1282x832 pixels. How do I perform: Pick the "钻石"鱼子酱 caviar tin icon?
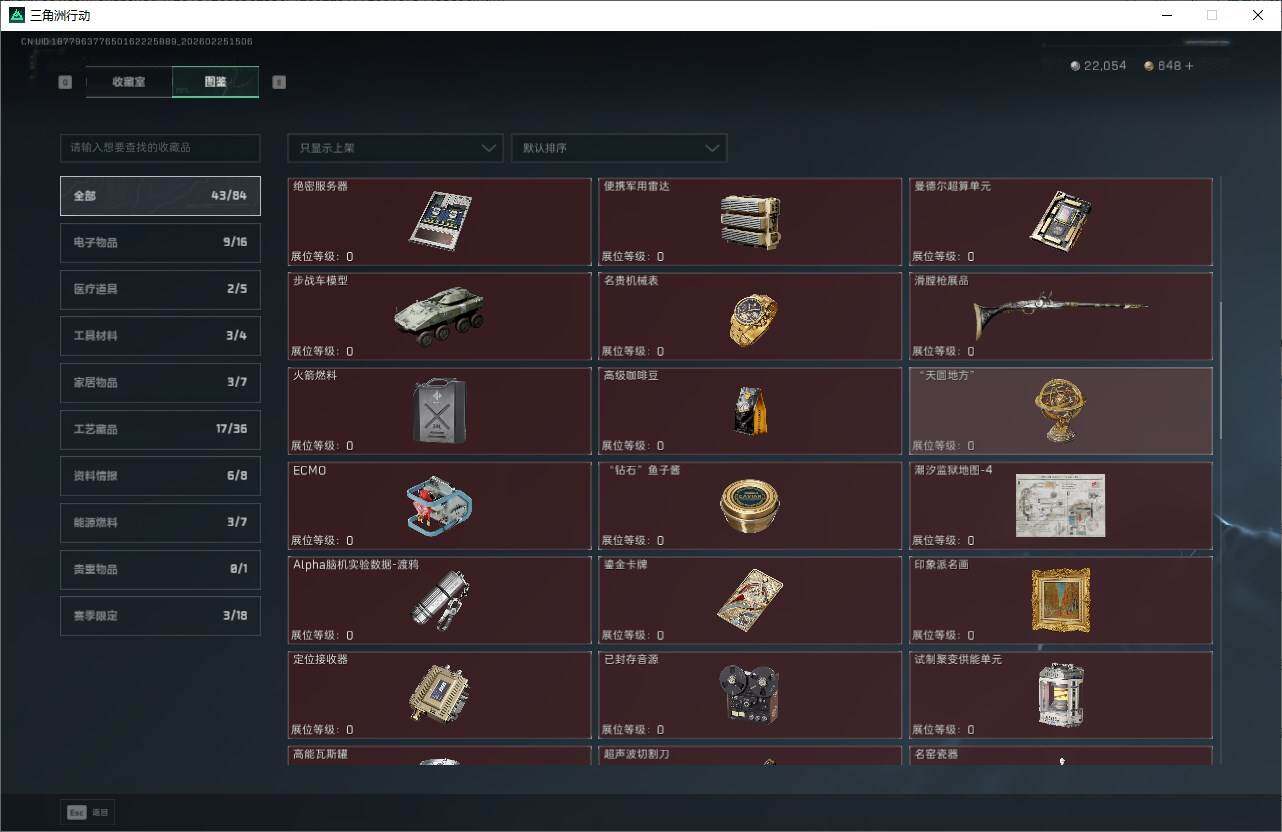[x=750, y=506]
